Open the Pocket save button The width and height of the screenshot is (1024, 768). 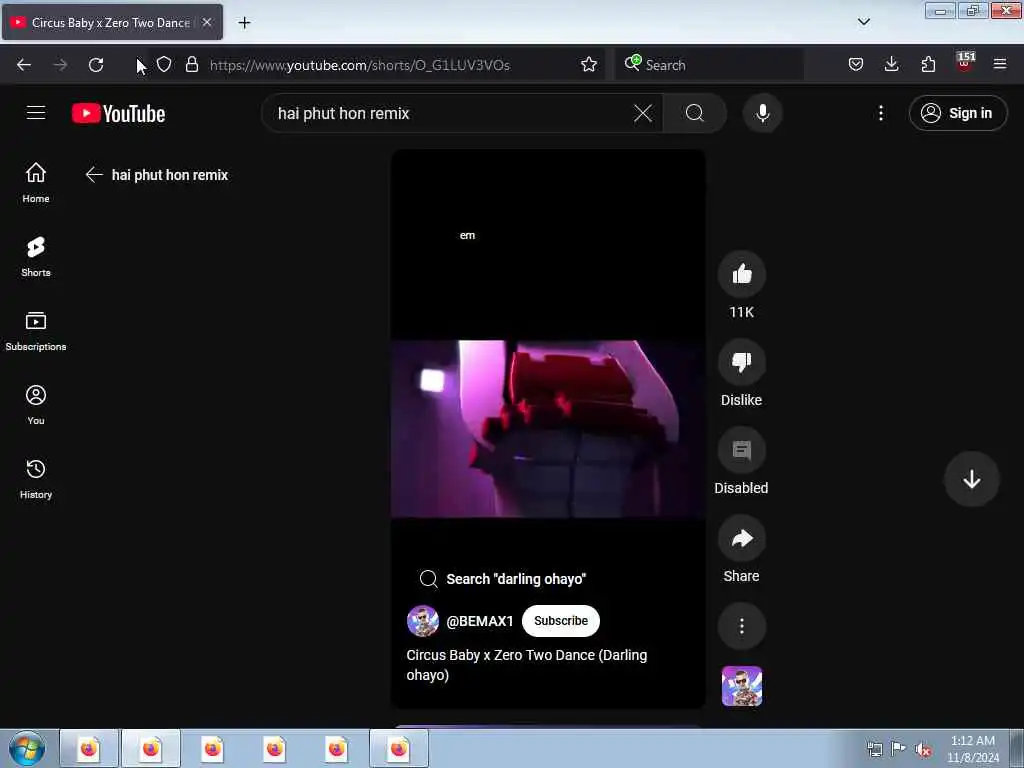(x=856, y=65)
